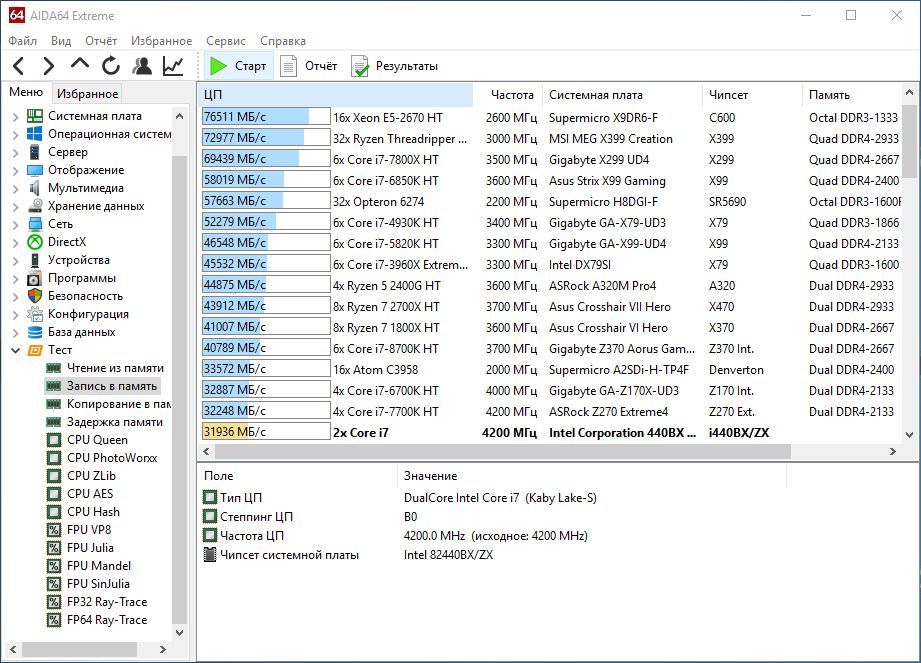Collapse the Тест tree node

pyautogui.click(x=15, y=350)
